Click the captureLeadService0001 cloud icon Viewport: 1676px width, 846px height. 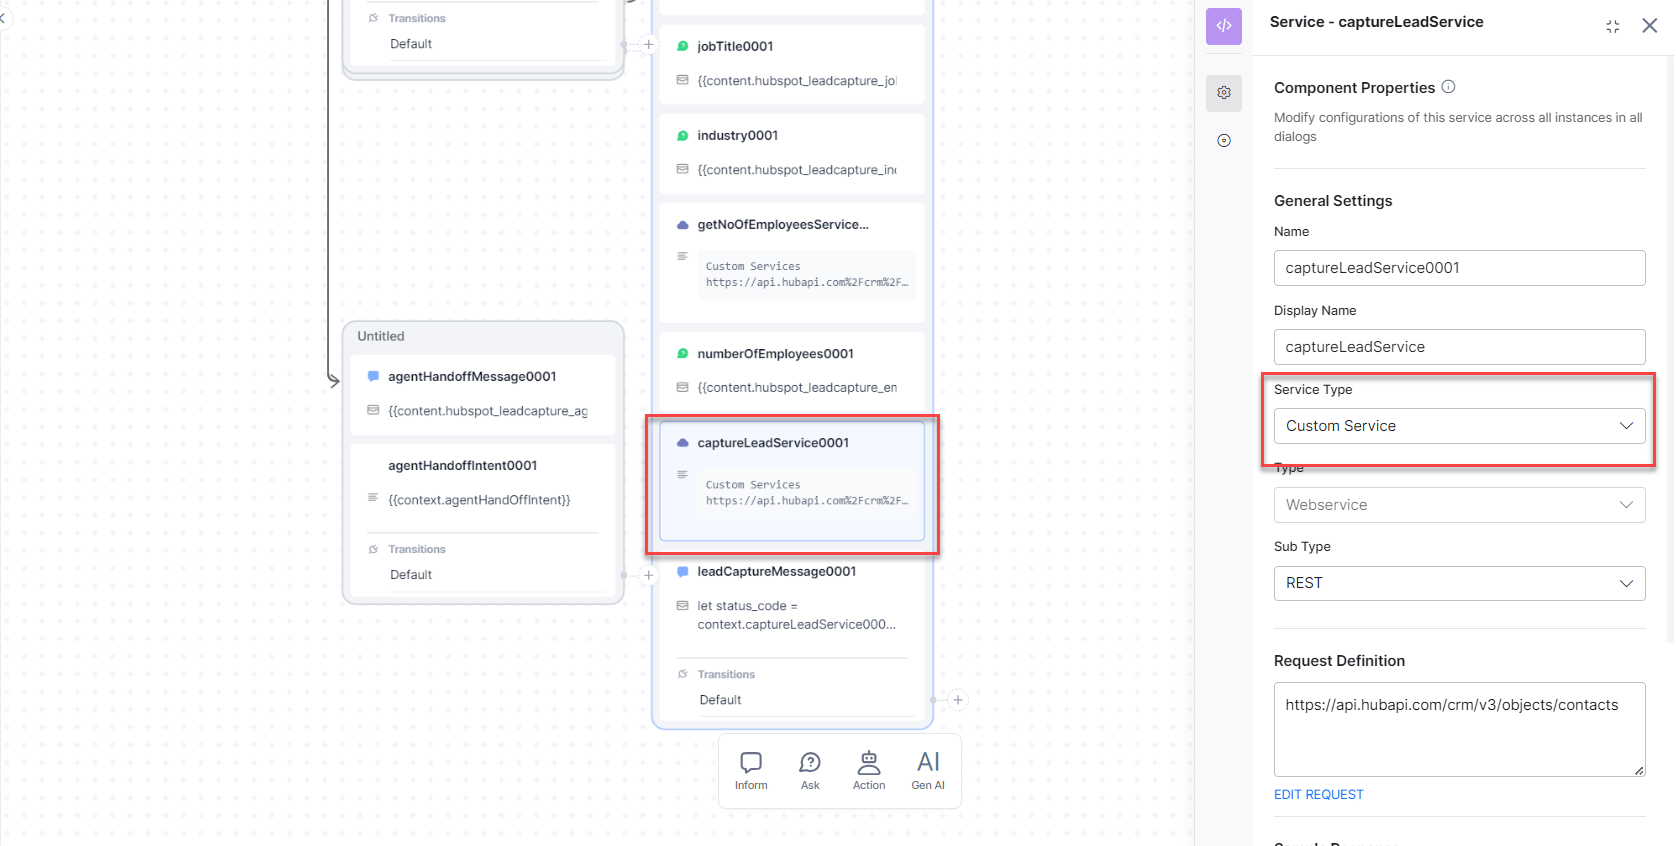[x=683, y=442]
